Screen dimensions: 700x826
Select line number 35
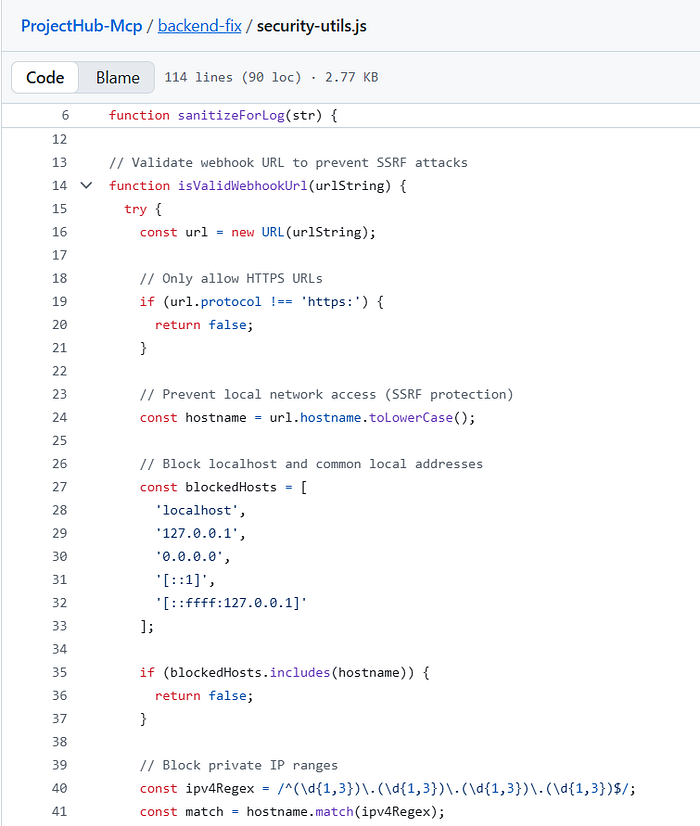click(60, 672)
